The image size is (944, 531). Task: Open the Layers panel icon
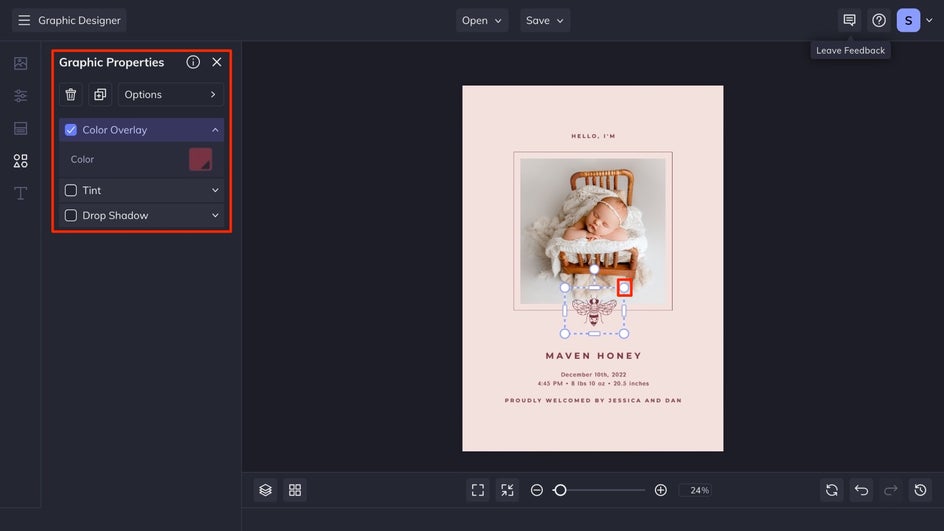click(266, 490)
